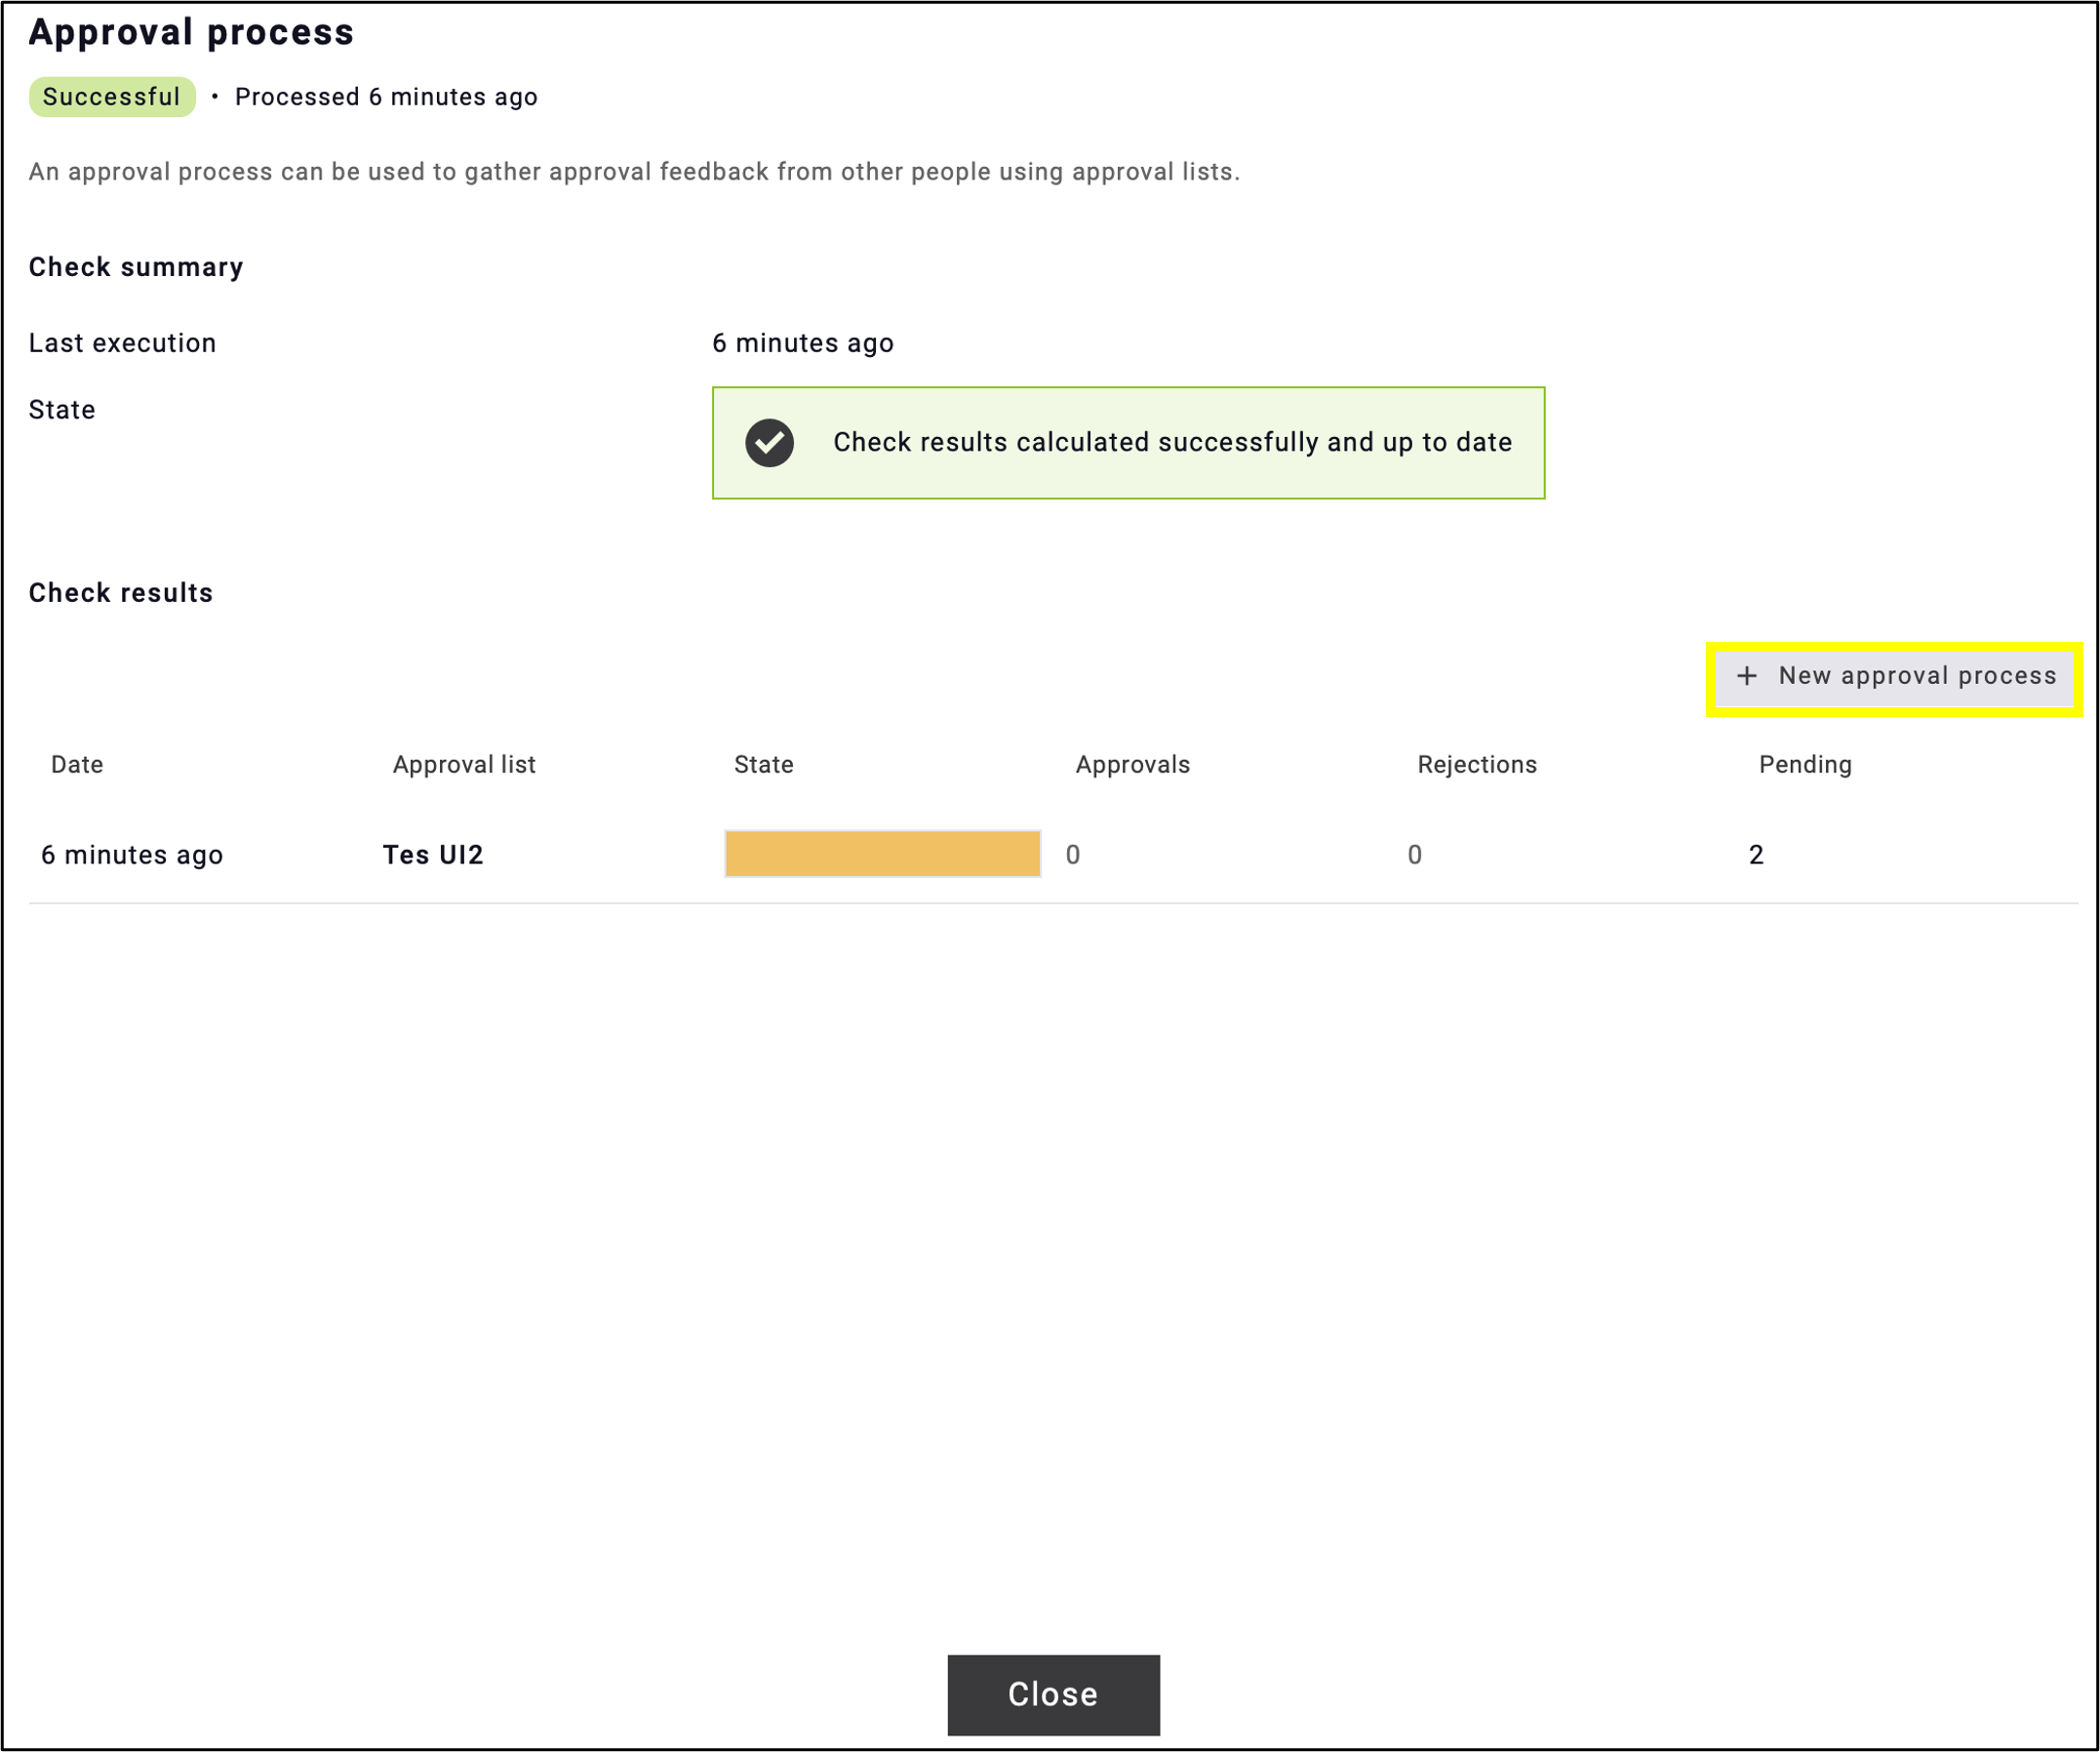Click the Pending count value 2
This screenshot has height=1752, width=2100.
point(1756,855)
